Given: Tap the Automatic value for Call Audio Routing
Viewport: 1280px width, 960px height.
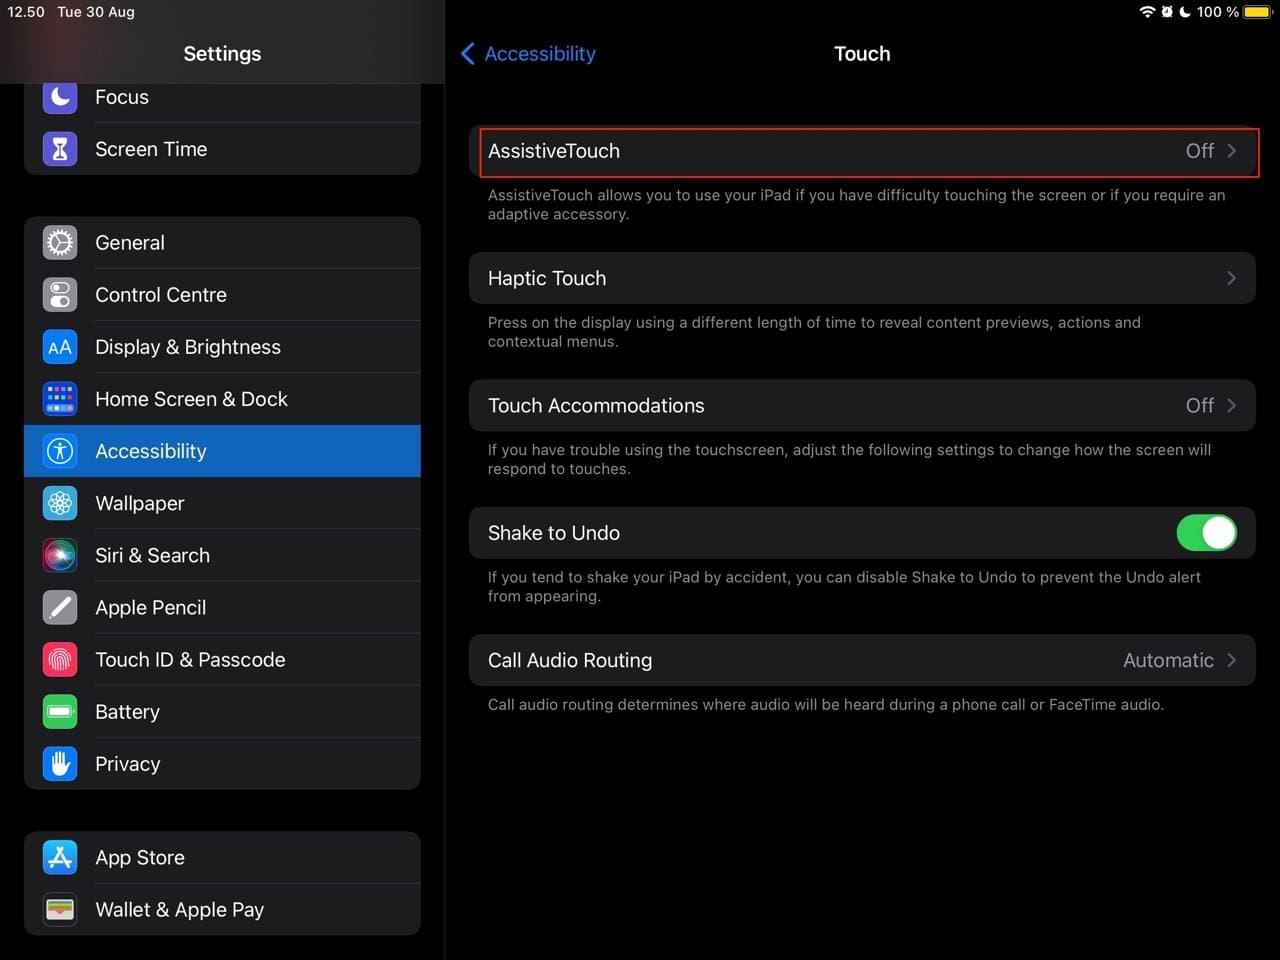Looking at the screenshot, I should (1168, 660).
